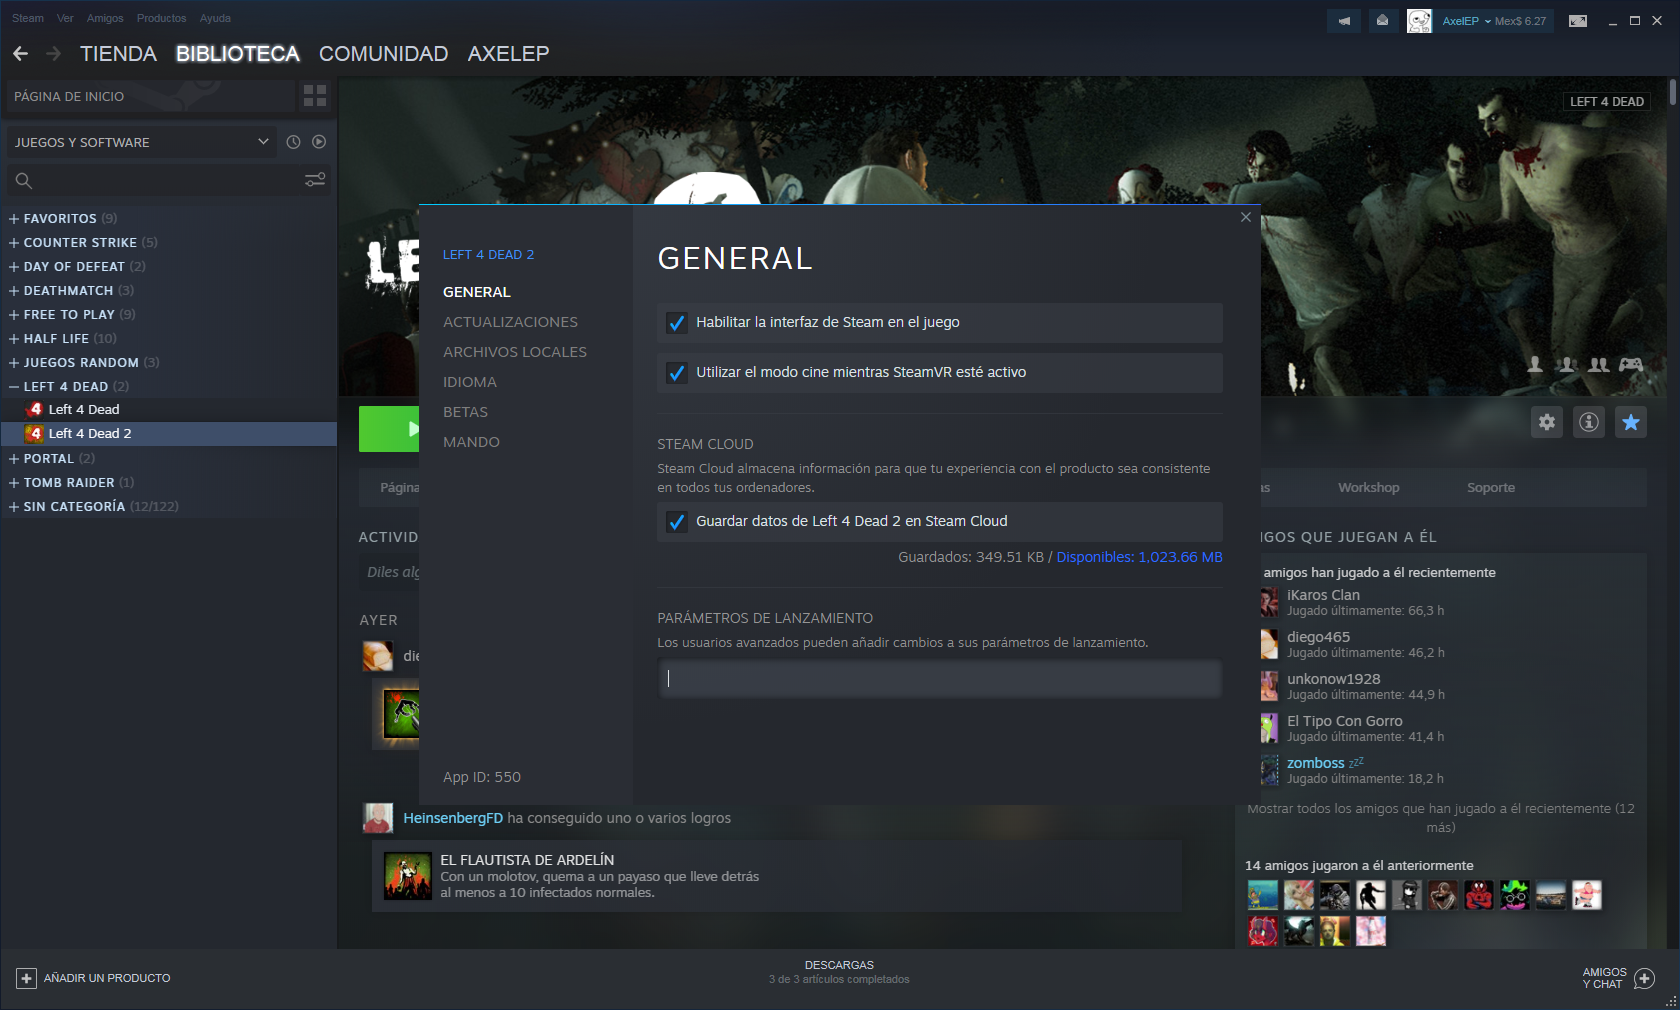1680x1010 pixels.
Task: Click the green play button
Action: pos(389,429)
